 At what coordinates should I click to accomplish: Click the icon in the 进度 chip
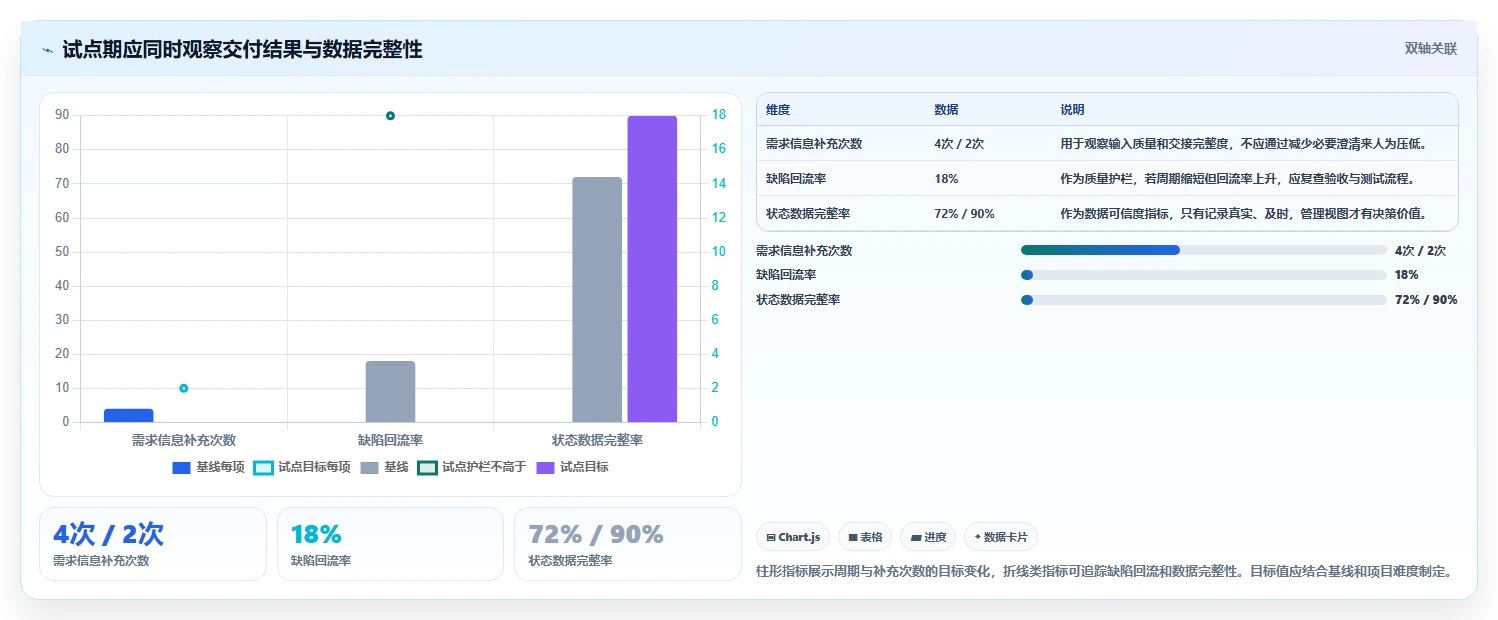(x=915, y=537)
